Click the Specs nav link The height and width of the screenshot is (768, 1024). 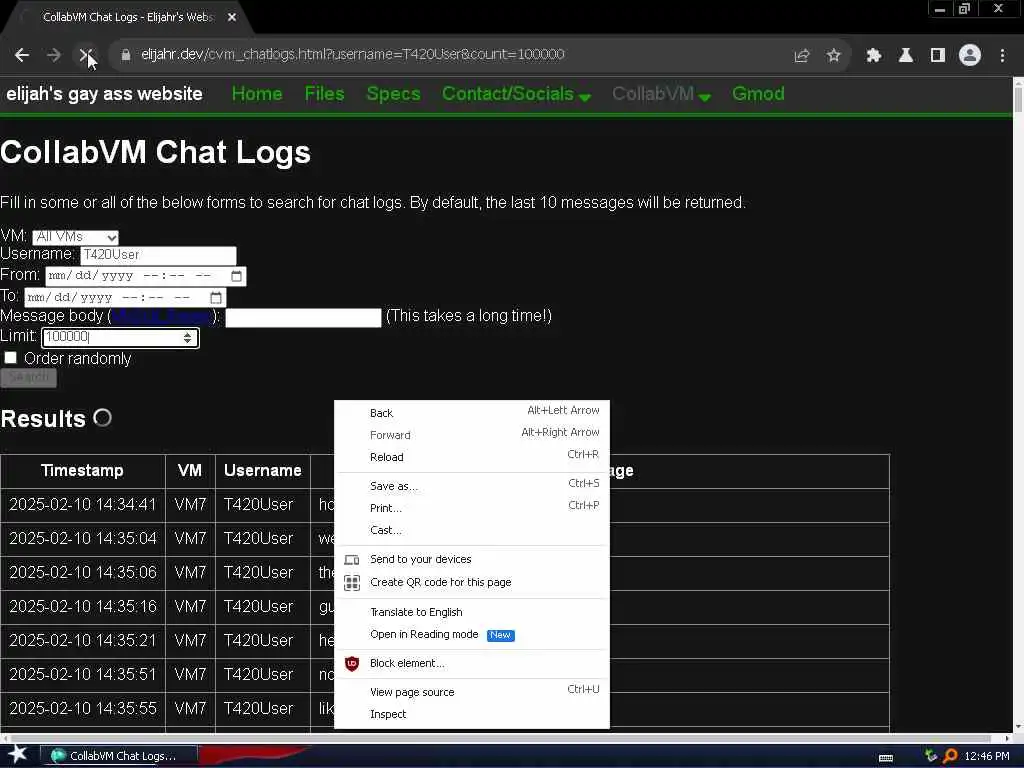point(393,94)
